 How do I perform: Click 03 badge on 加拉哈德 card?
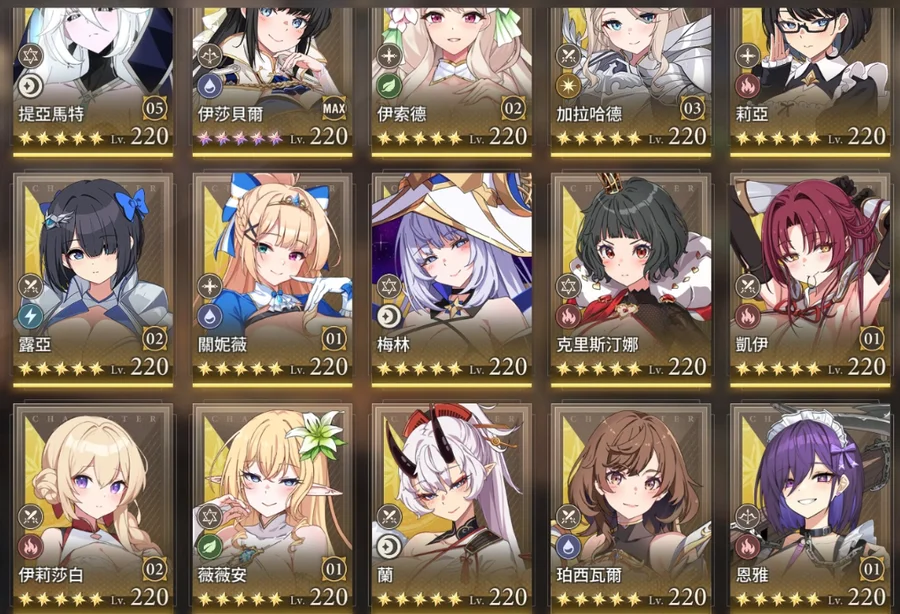(693, 108)
